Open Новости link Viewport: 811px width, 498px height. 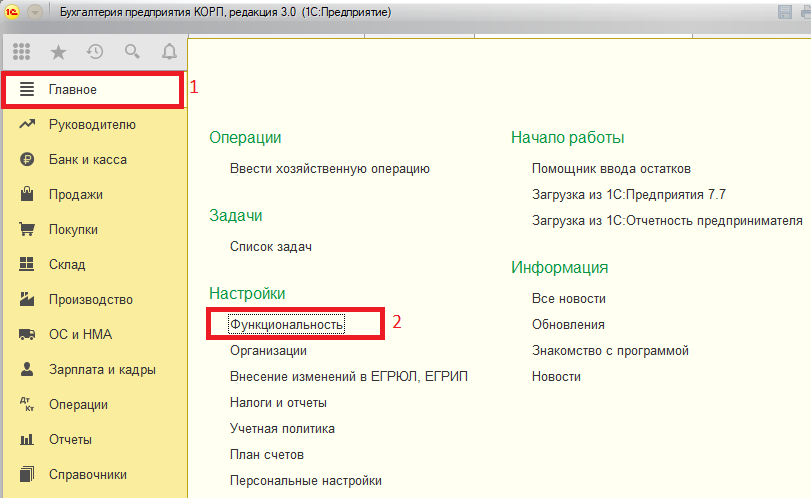coord(556,376)
